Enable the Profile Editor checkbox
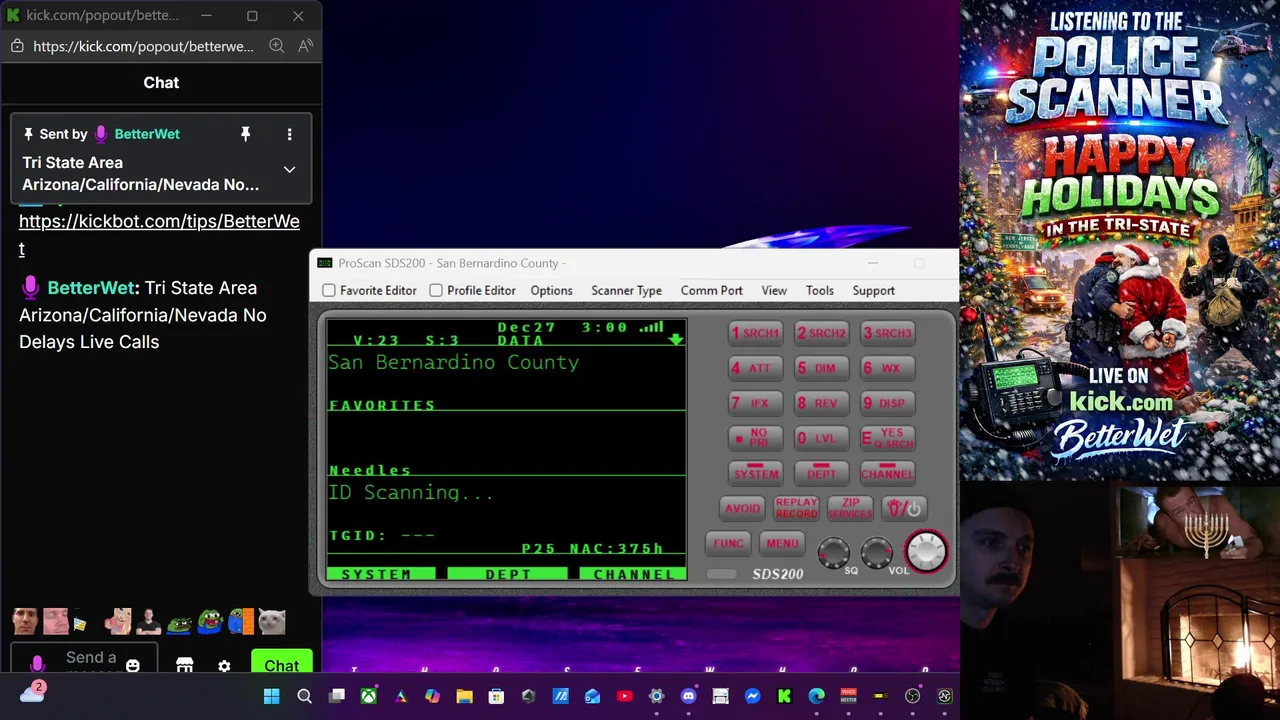The image size is (1280, 720). coord(436,290)
